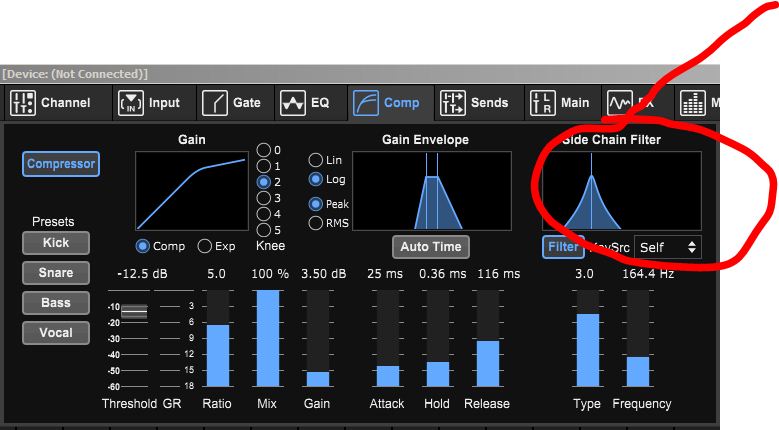Select Peak detection mode

pos(315,204)
